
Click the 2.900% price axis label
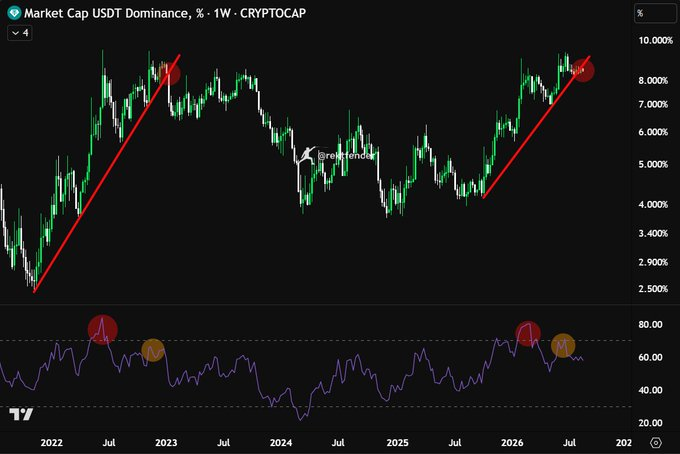tap(653, 262)
